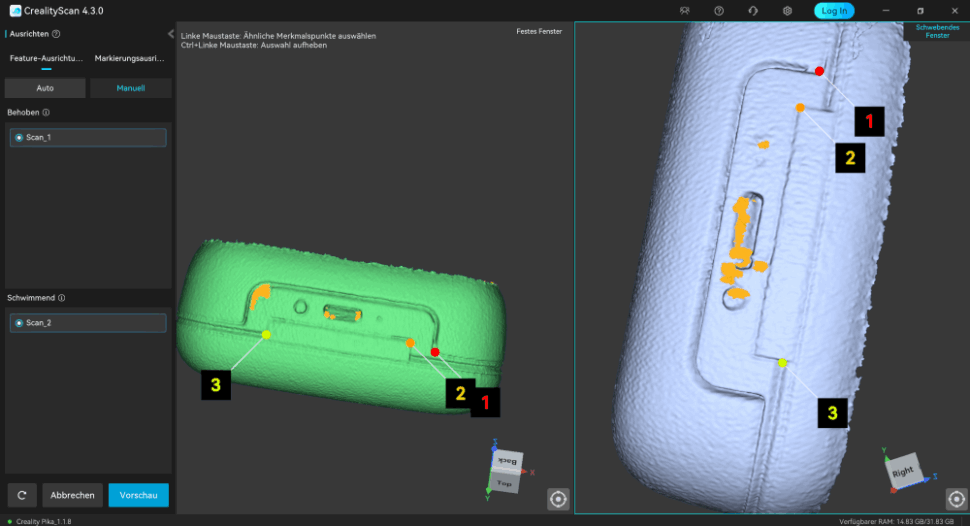Click the 'Linke Maustaste' hint text
Viewport: 970px width, 526px height.
278,36
